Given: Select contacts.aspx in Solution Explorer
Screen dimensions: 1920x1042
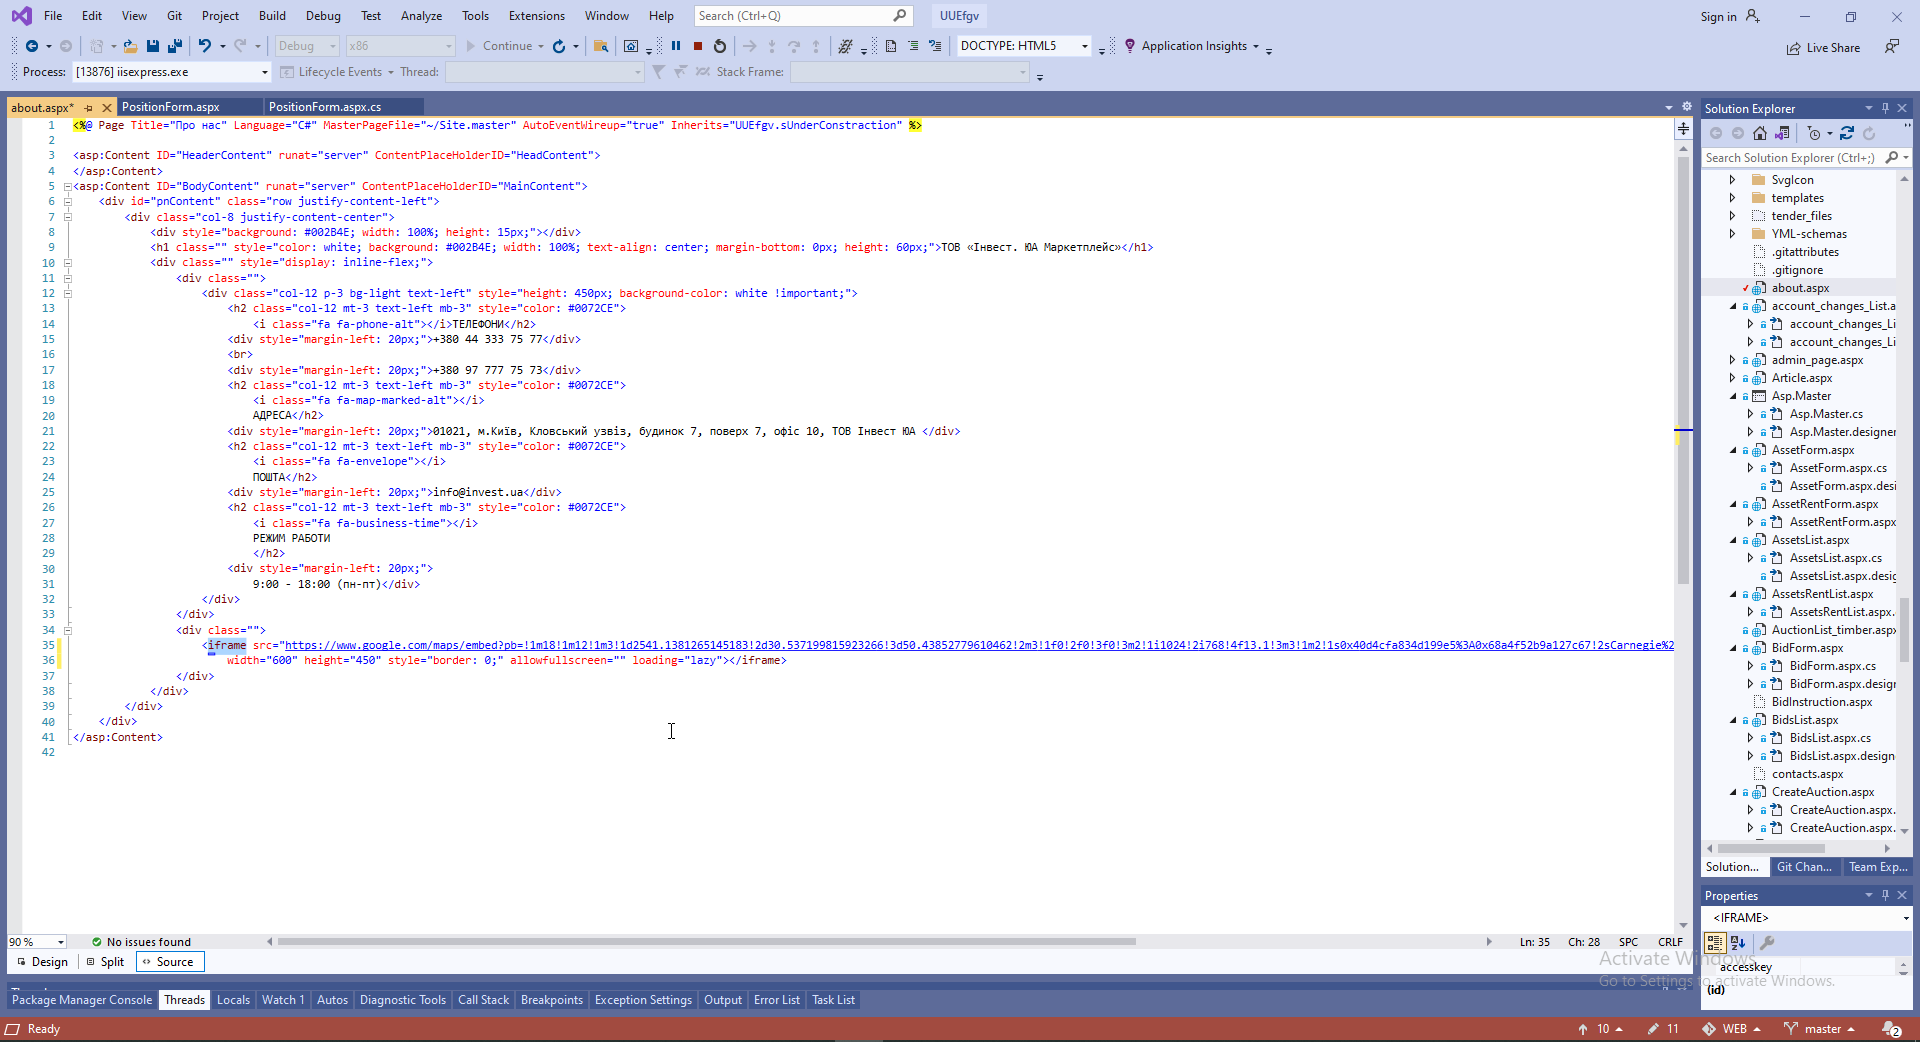Looking at the screenshot, I should pyautogui.click(x=1807, y=774).
